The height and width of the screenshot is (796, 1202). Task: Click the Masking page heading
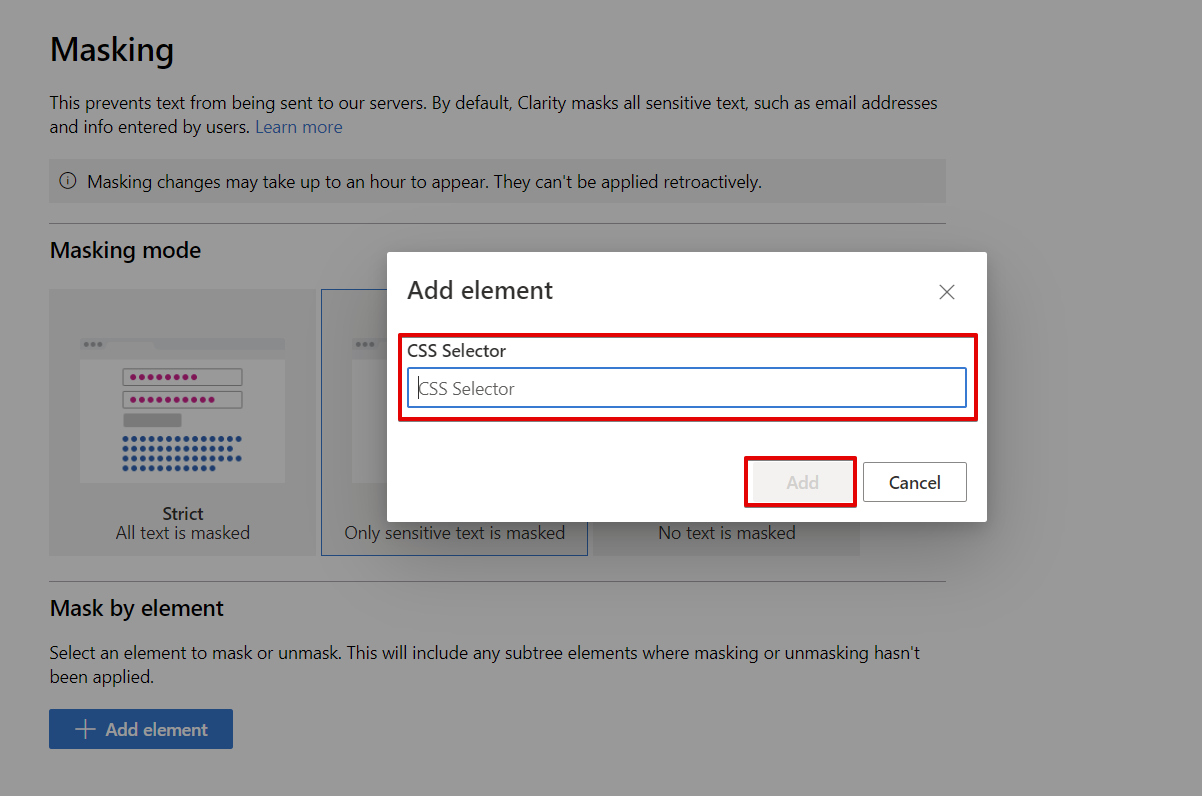click(x=112, y=49)
